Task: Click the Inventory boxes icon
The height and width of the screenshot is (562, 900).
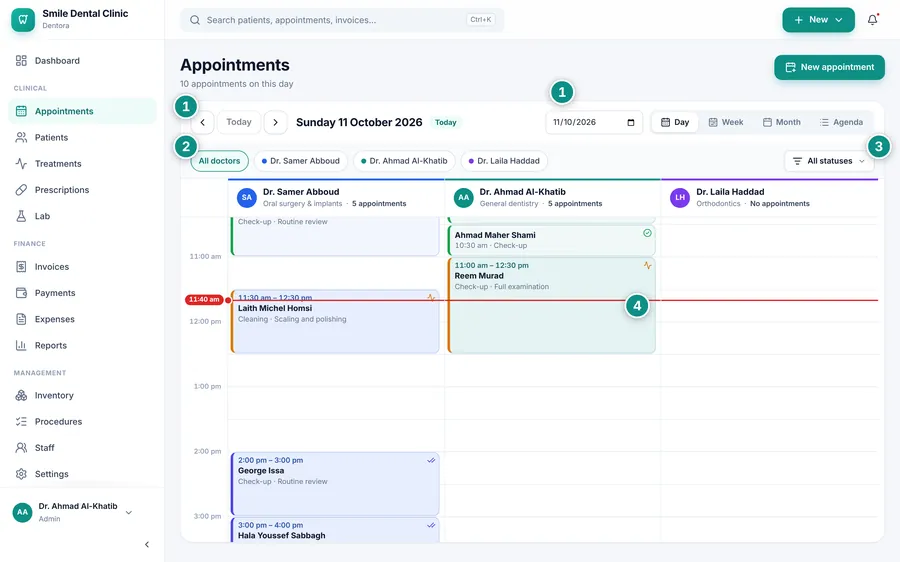Action: (x=21, y=396)
